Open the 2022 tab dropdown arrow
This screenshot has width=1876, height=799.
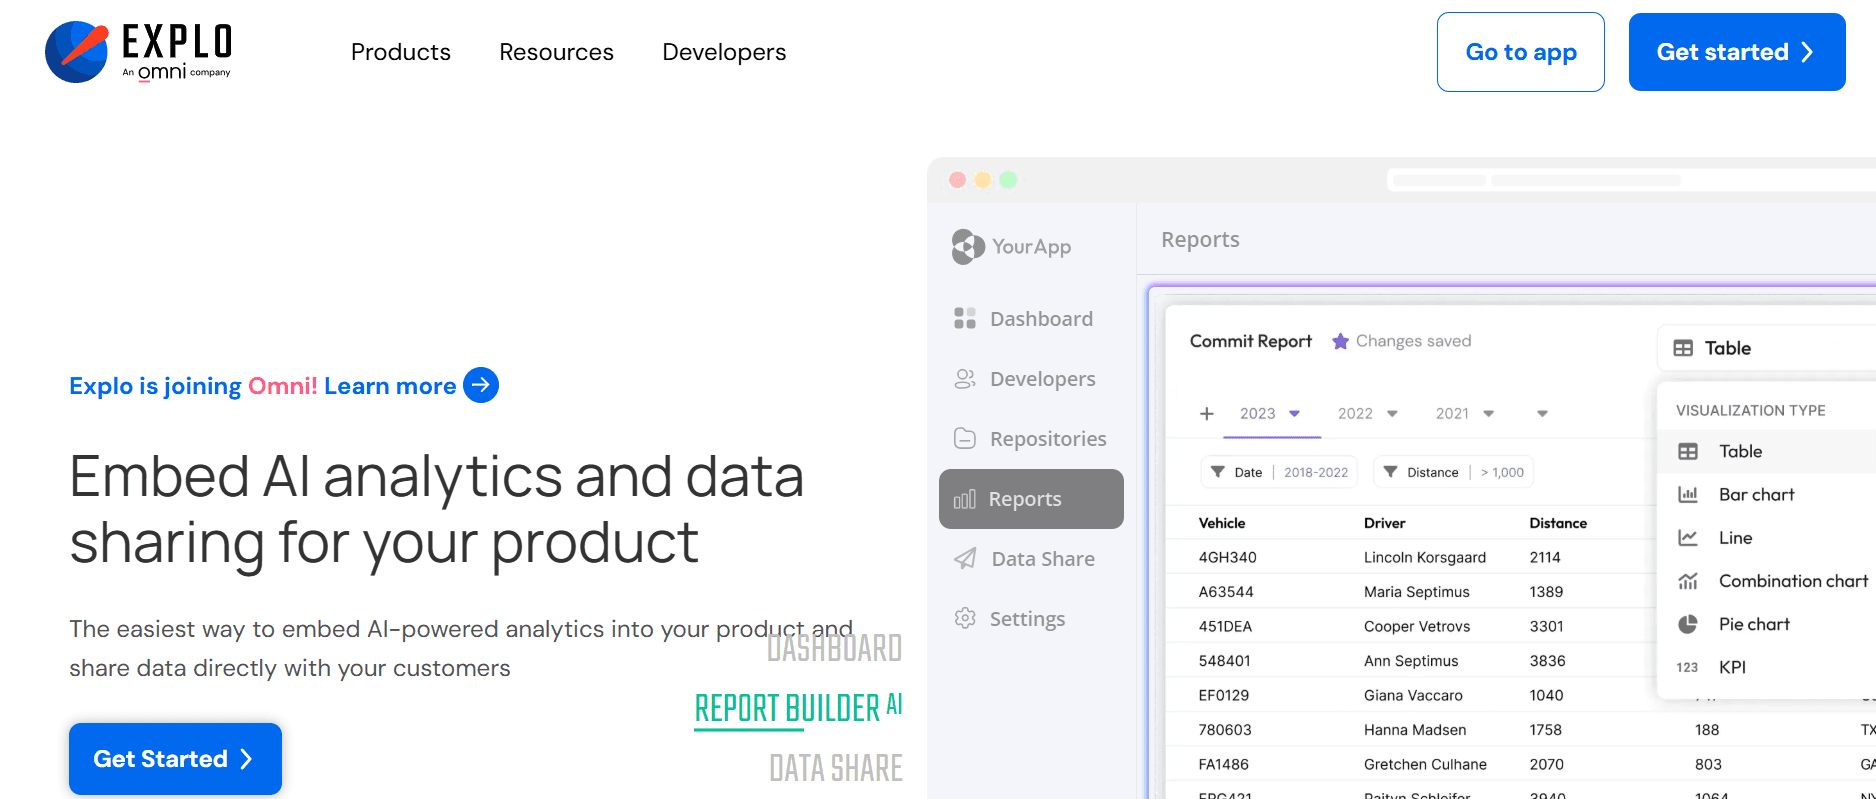pos(1392,413)
